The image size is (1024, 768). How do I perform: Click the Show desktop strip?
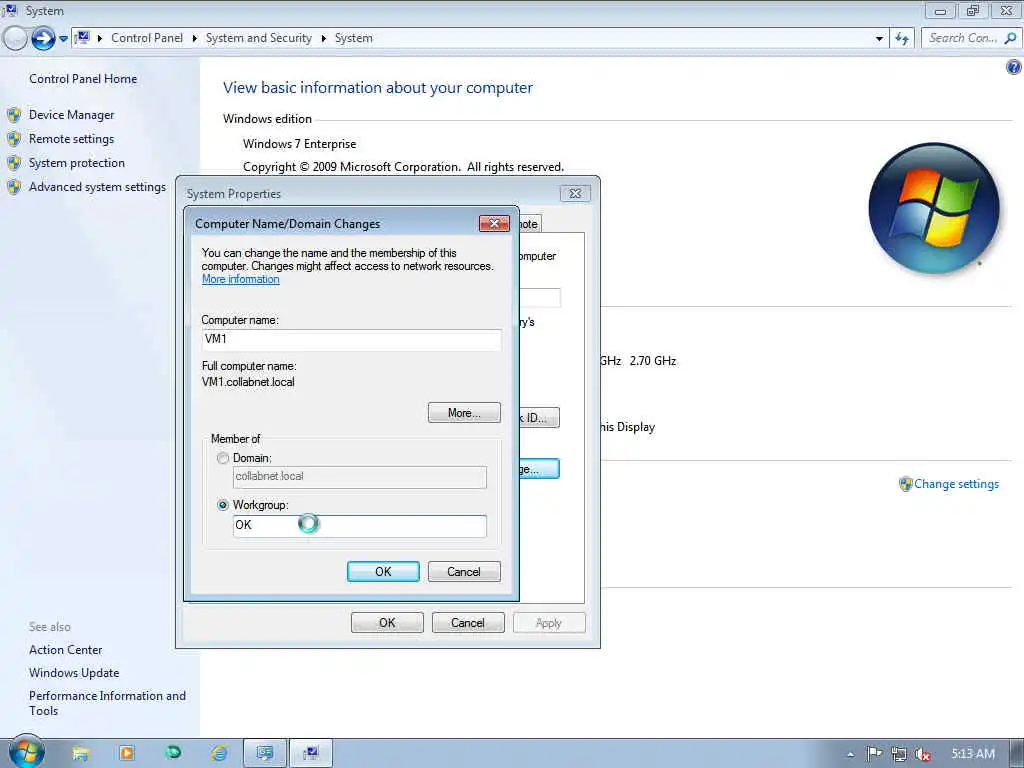click(1017, 754)
